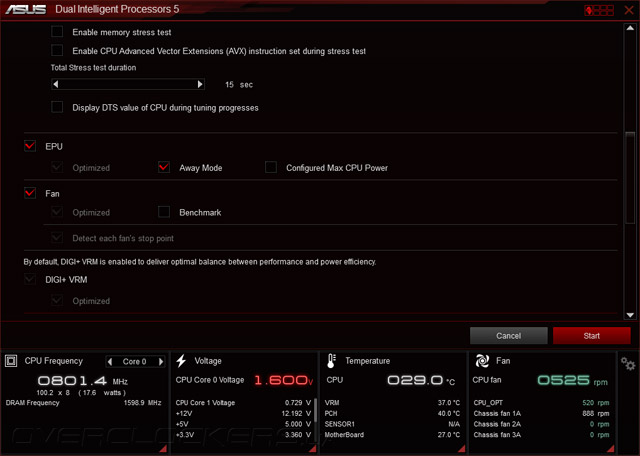This screenshot has height=456, width=640.
Task: Click the CPU_OPT fan row
Action: coord(541,403)
